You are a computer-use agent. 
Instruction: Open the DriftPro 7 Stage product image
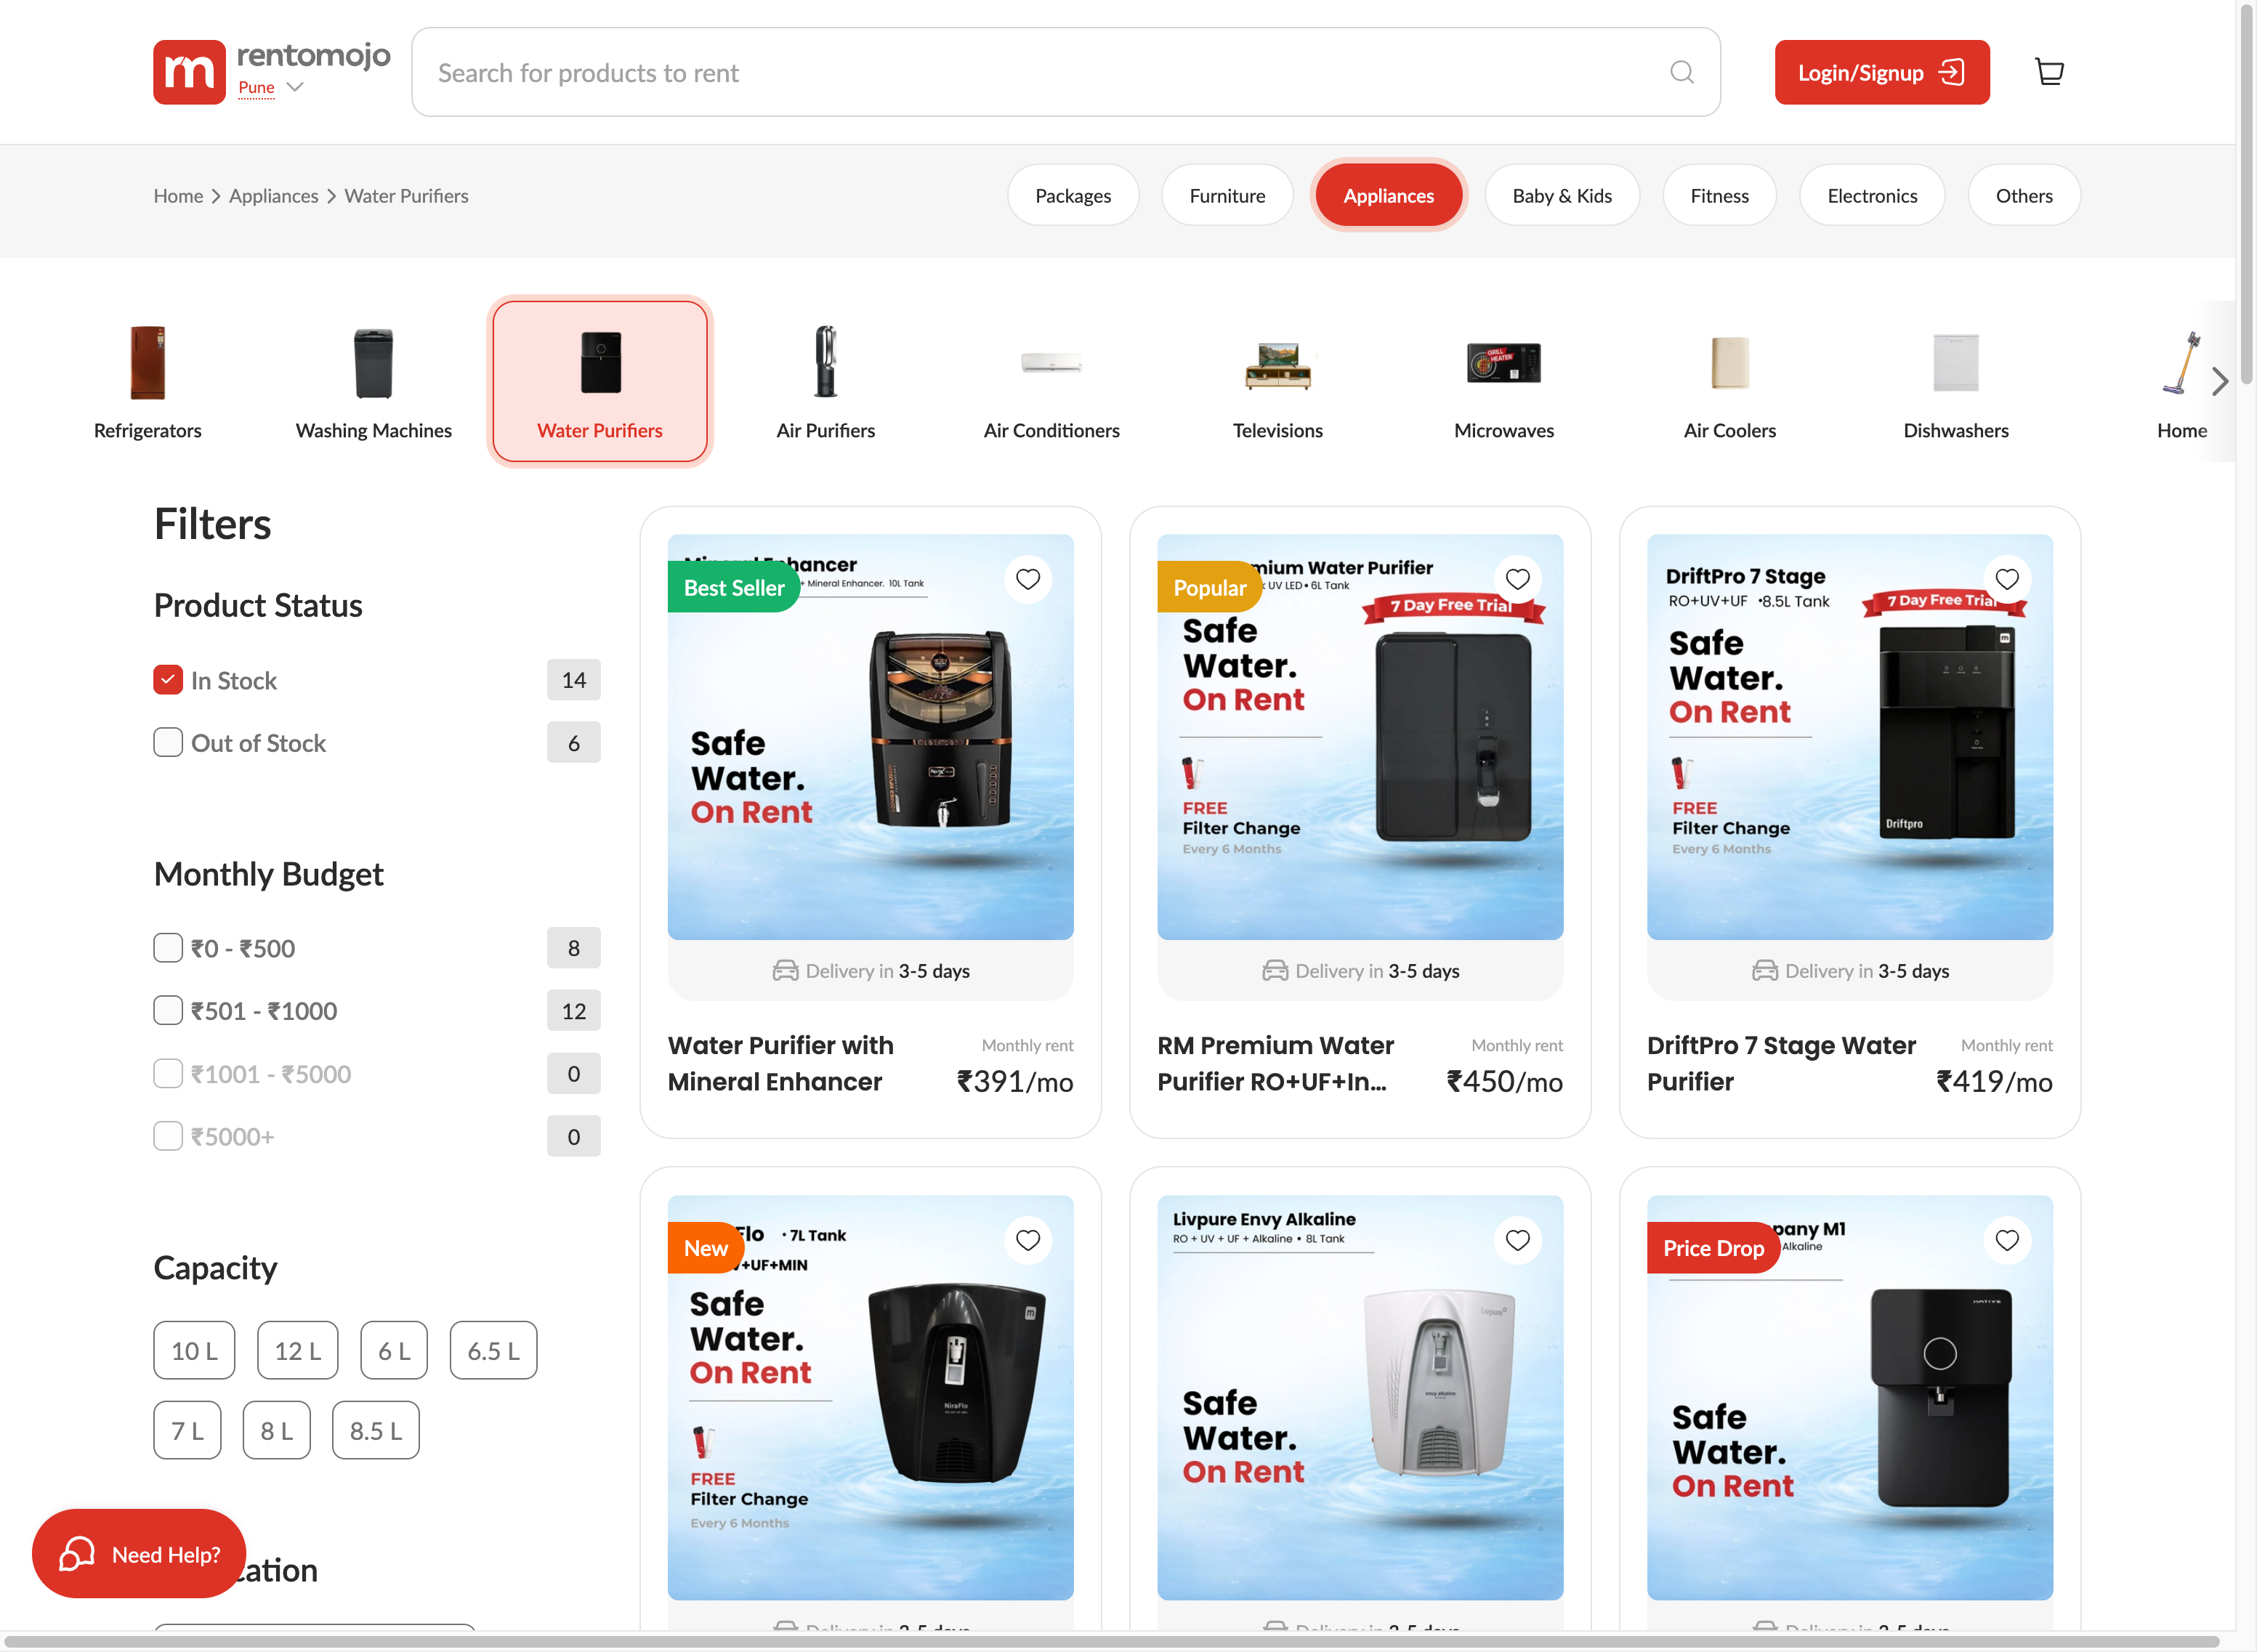[x=1850, y=737]
